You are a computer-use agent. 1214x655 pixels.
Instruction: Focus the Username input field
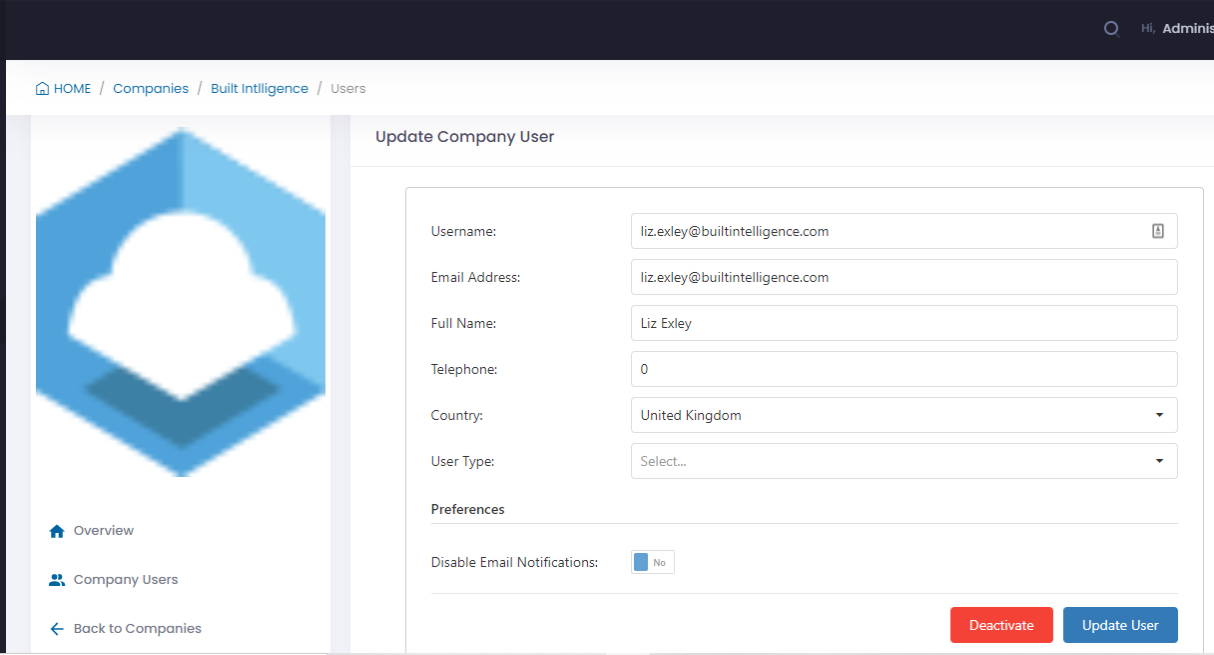pos(904,231)
